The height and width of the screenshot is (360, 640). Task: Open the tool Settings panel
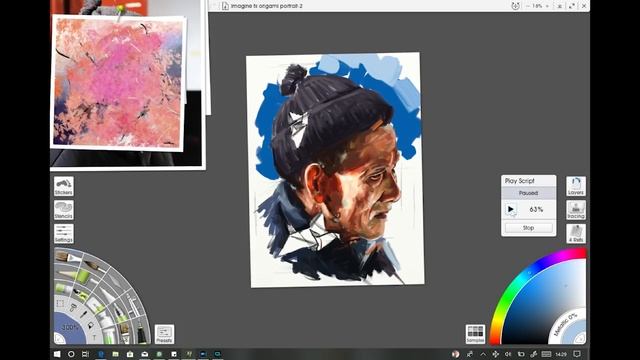(x=64, y=233)
